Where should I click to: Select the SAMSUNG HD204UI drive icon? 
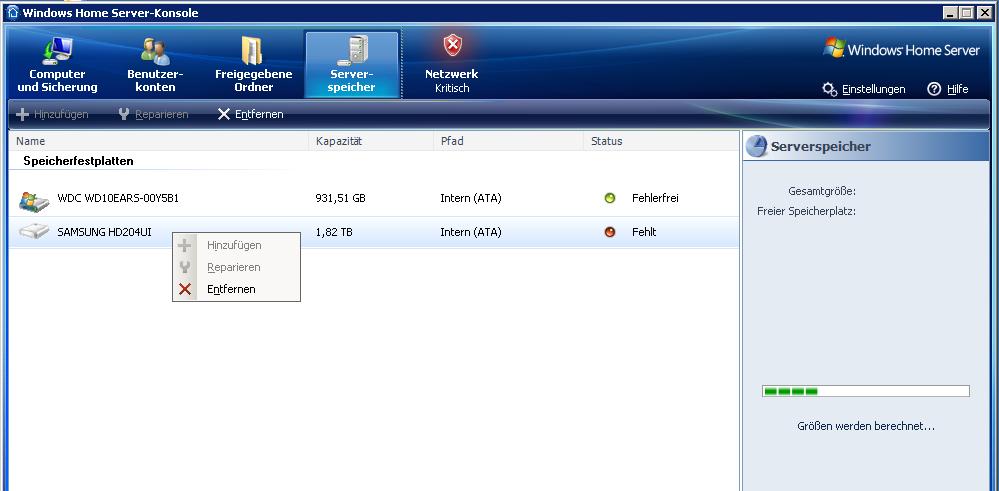(x=34, y=232)
